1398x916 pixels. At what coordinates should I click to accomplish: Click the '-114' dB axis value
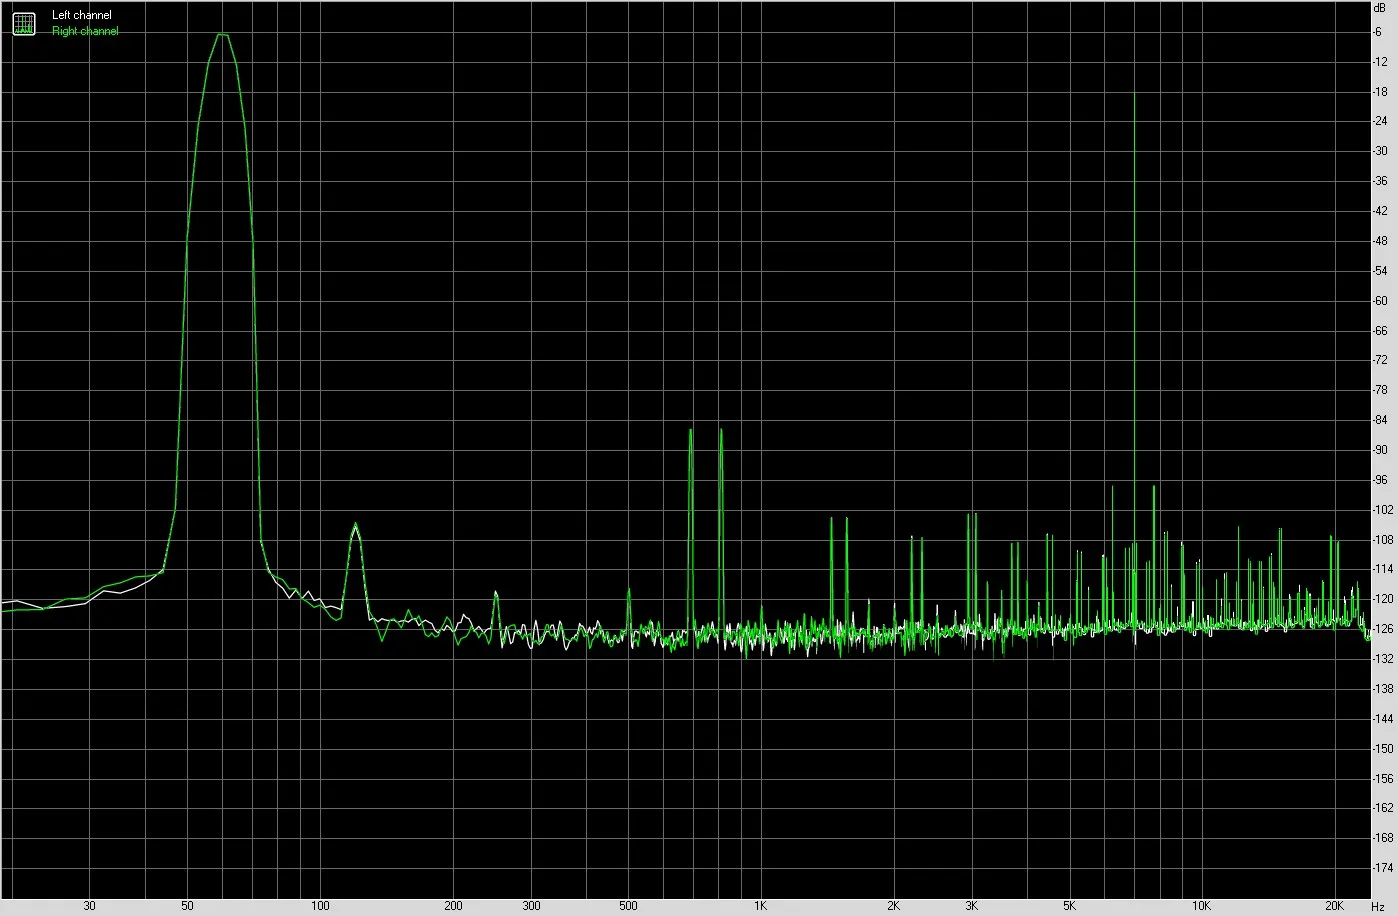(1384, 570)
